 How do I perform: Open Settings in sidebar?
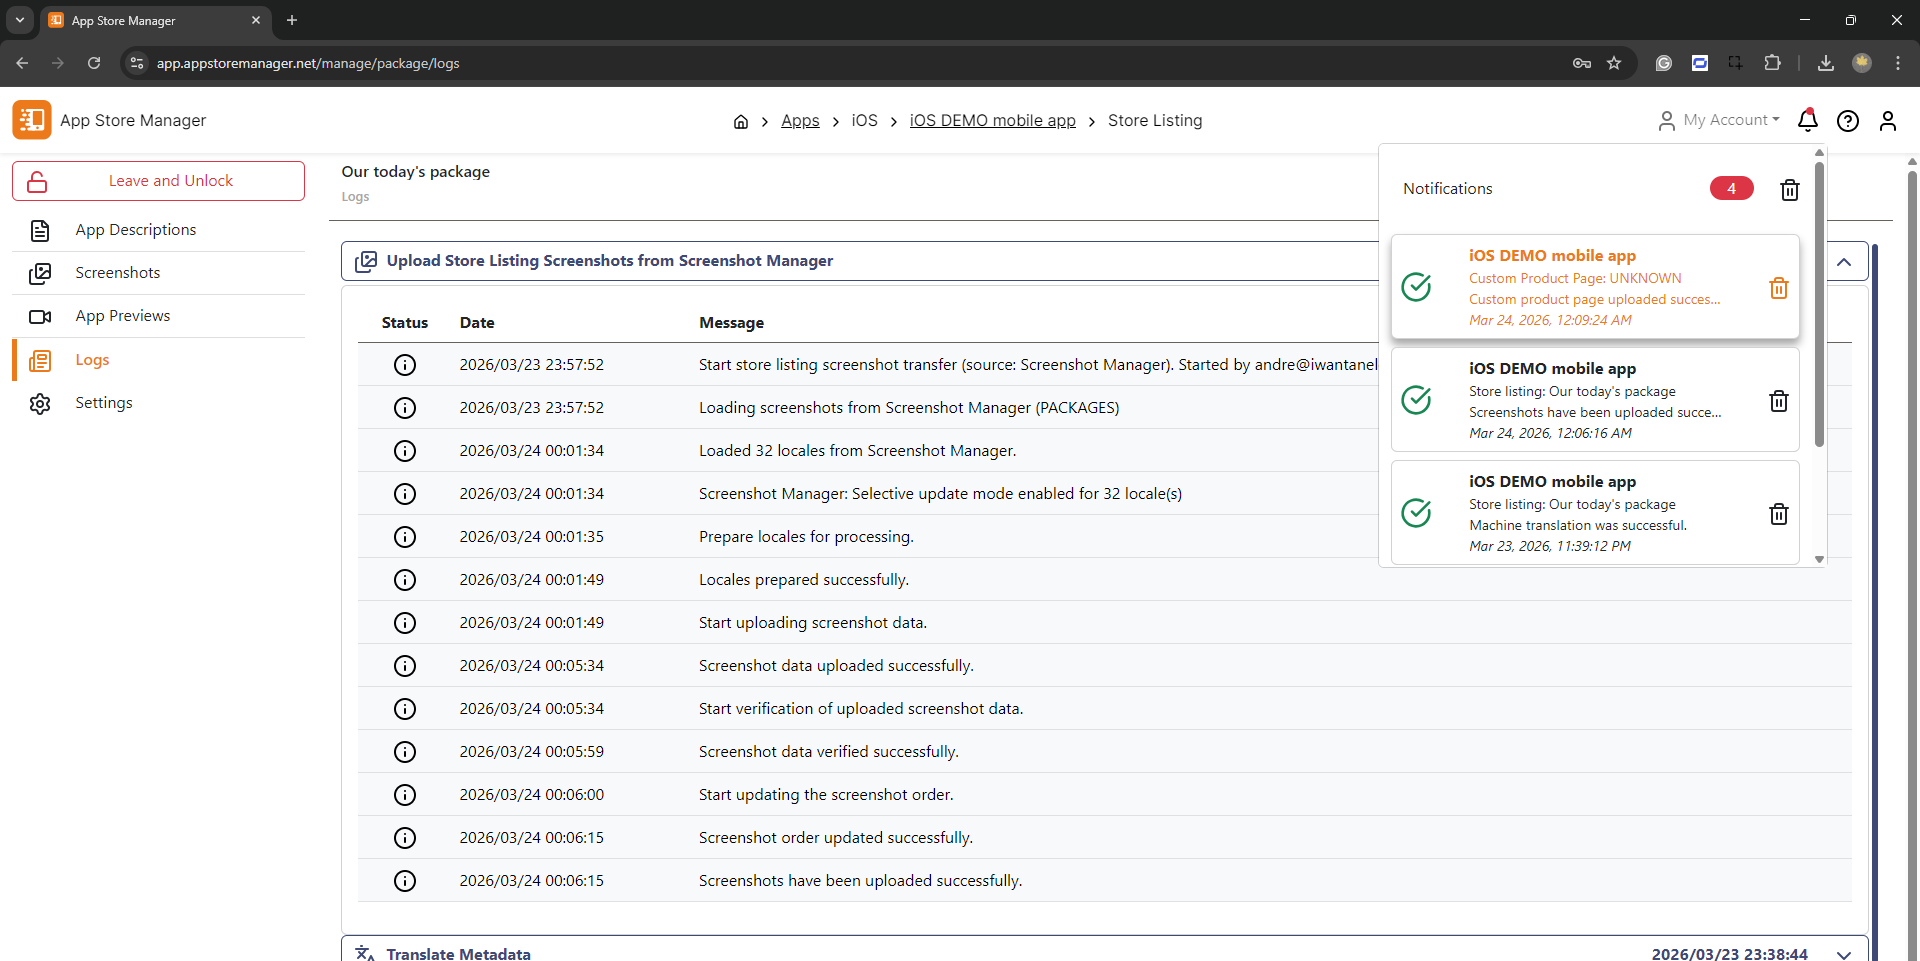(x=103, y=403)
